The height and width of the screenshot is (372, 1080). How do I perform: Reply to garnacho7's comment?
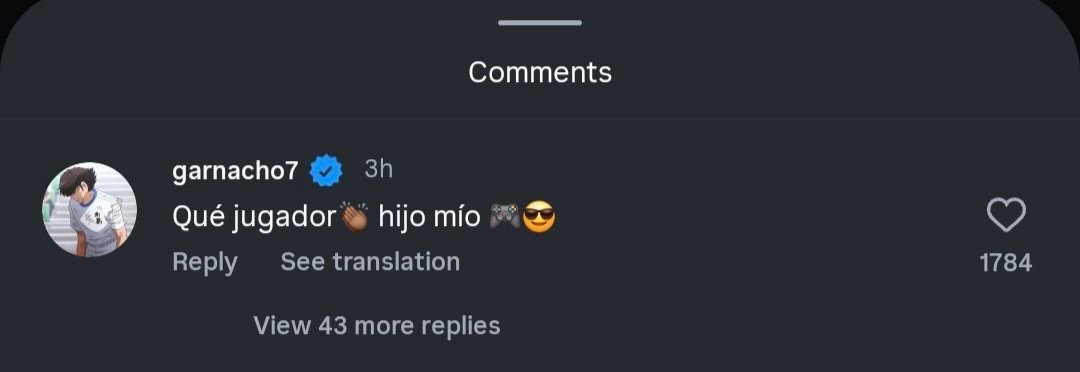coord(205,262)
